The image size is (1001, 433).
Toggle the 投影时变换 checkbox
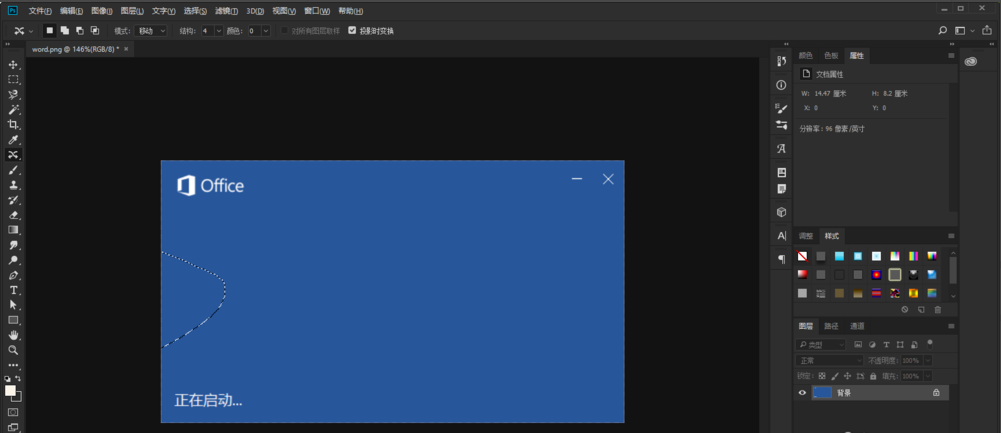pos(352,31)
